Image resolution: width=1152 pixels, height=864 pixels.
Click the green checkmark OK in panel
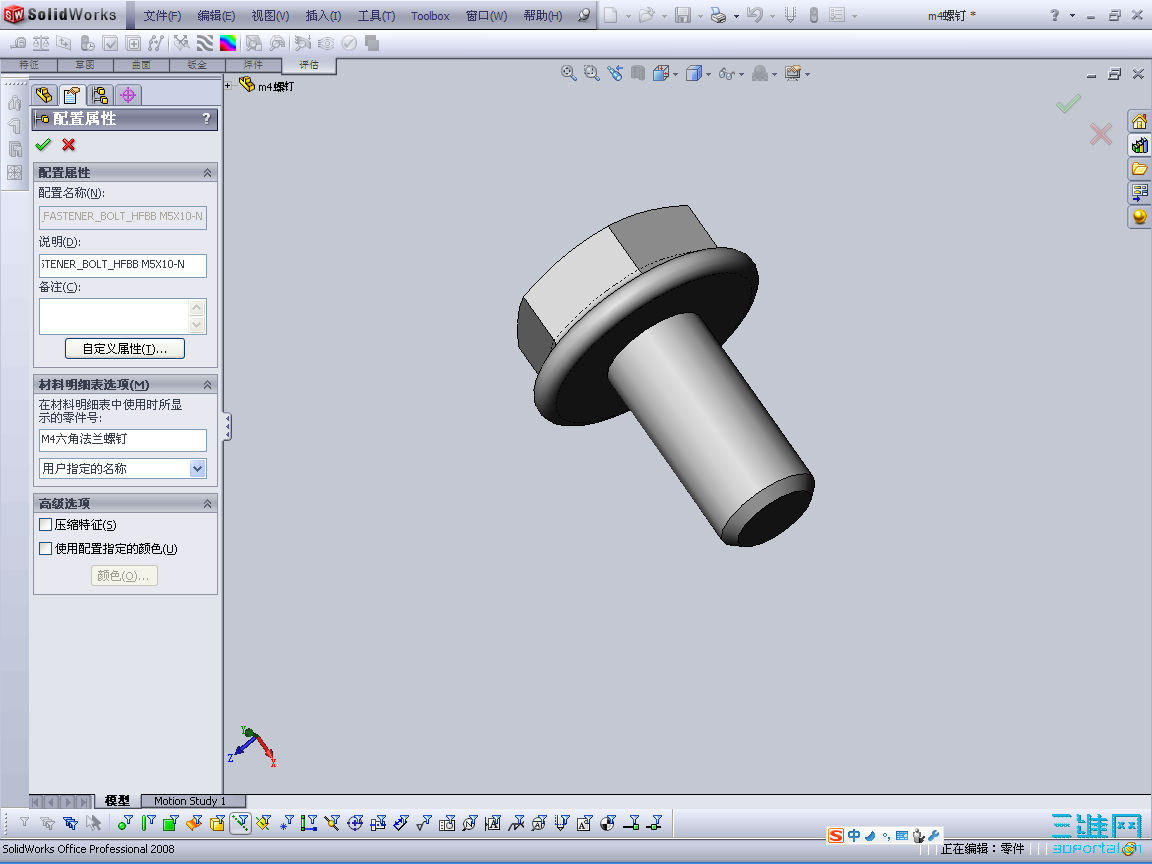(x=43, y=144)
